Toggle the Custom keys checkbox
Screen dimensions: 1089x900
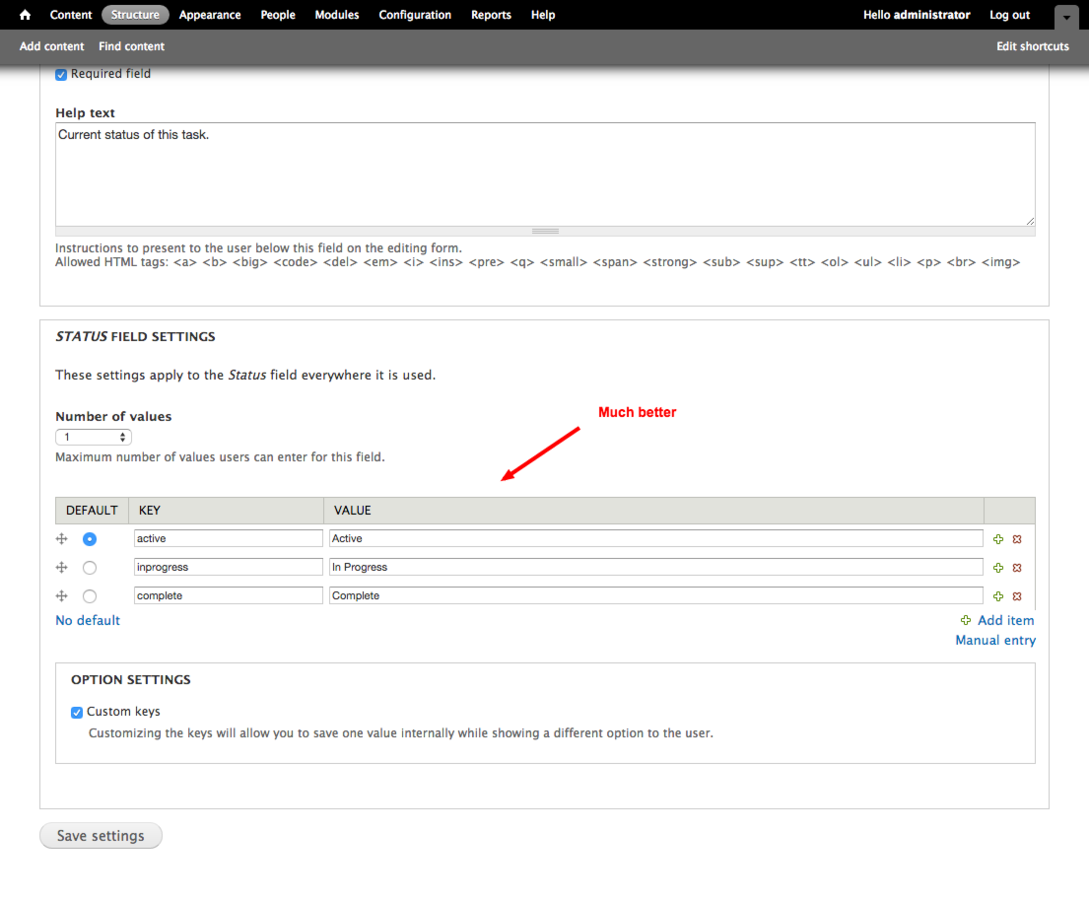tap(77, 712)
